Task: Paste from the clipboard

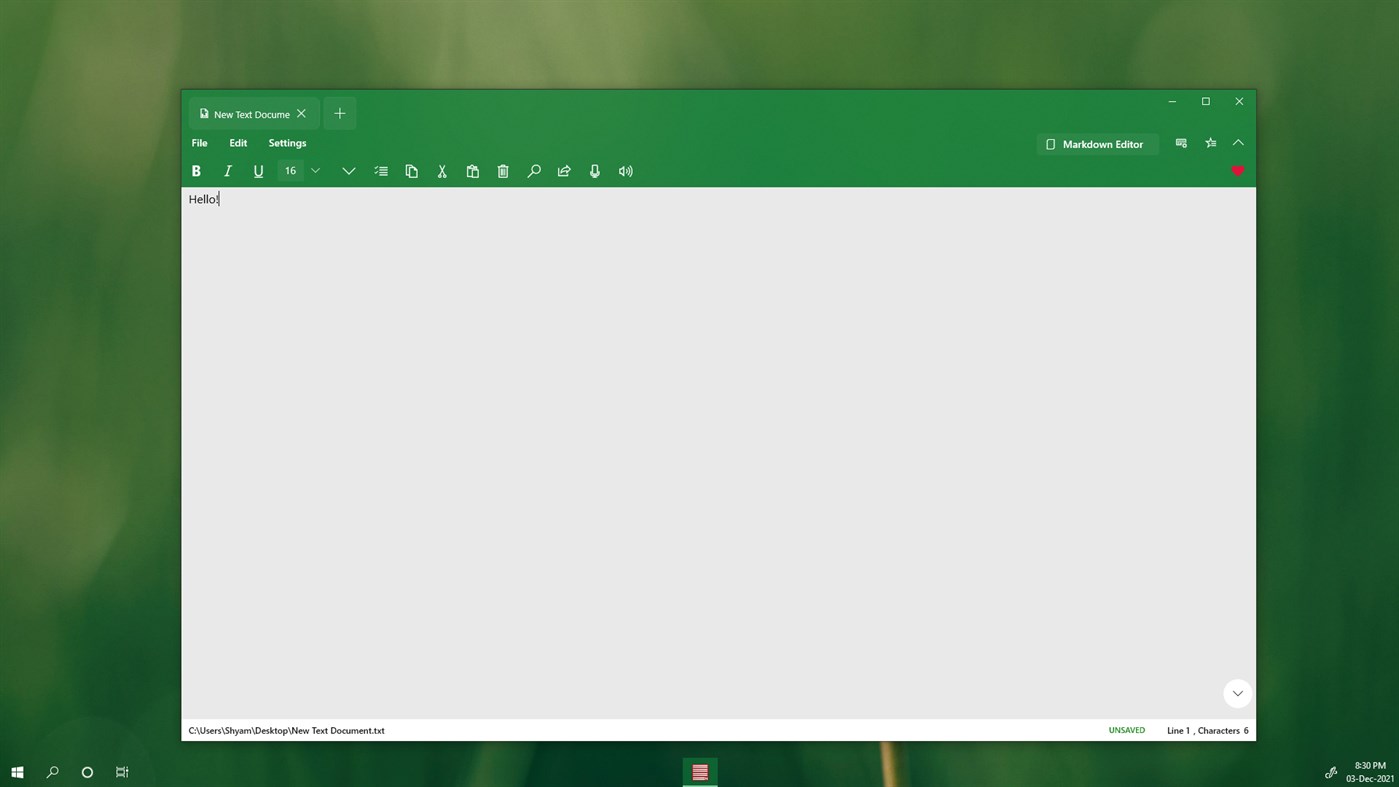Action: pos(472,170)
